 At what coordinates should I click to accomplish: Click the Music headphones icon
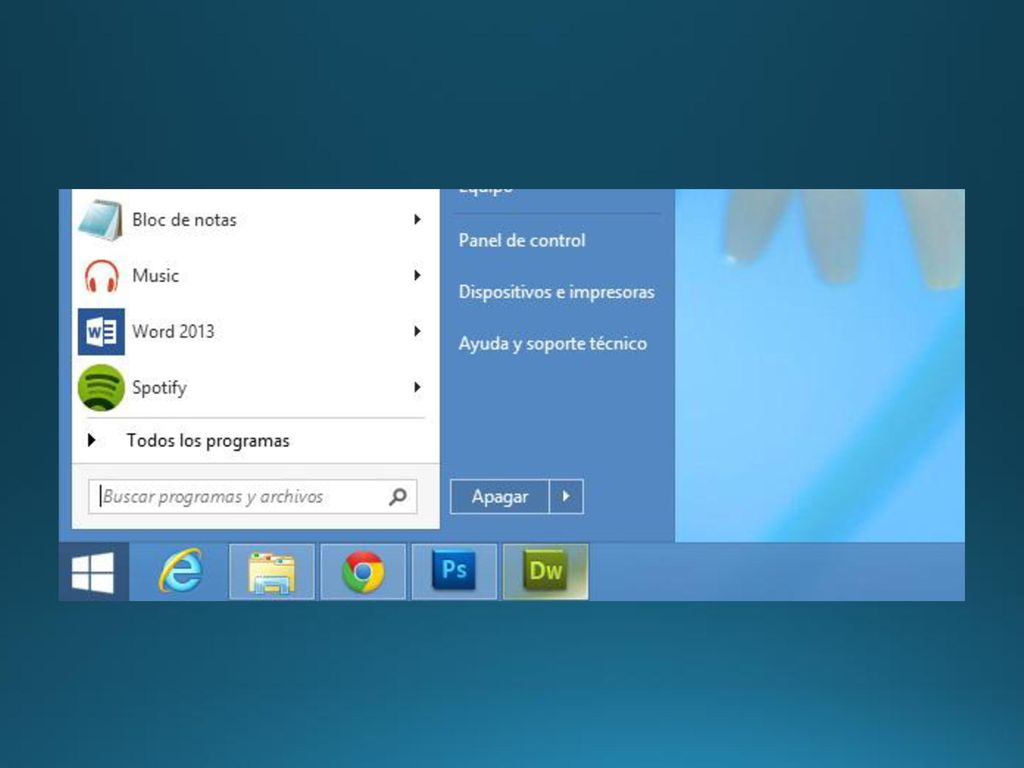click(x=101, y=276)
